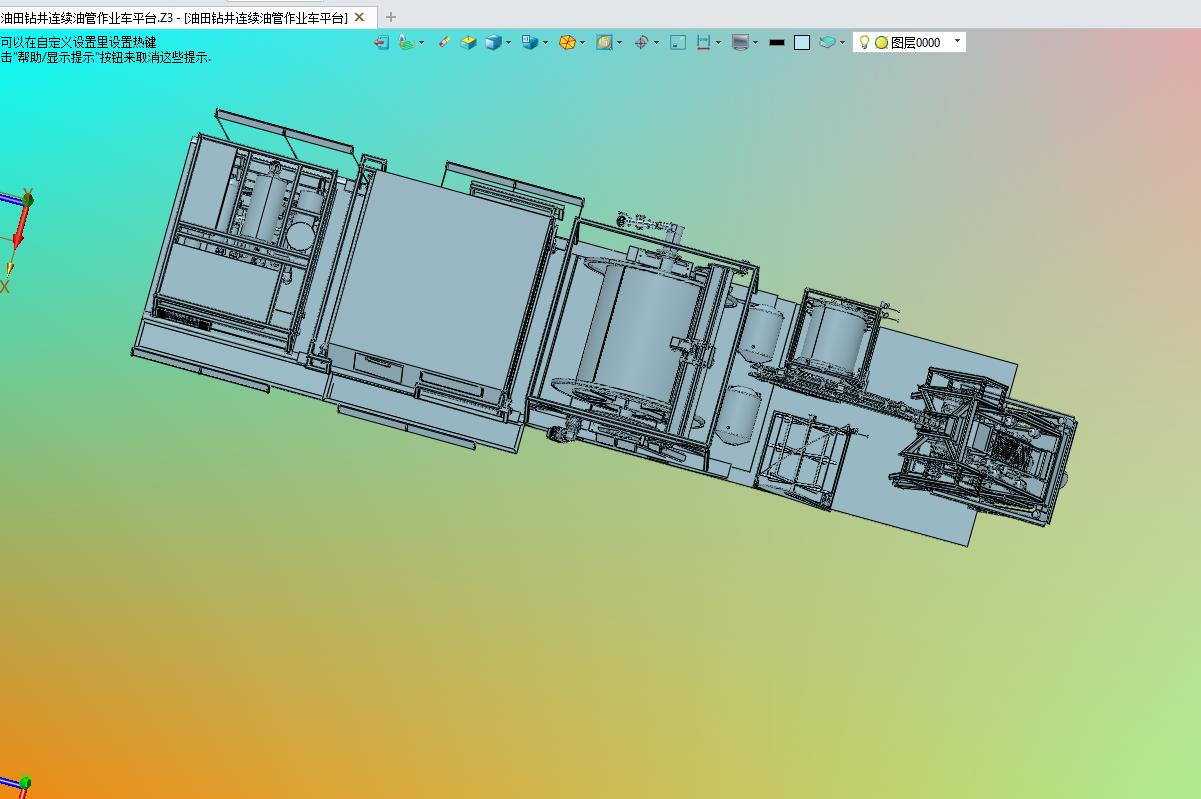Expand dropdown arrow beside dimension measure icon
Viewport: 1201px width, 799px height.
718,43
